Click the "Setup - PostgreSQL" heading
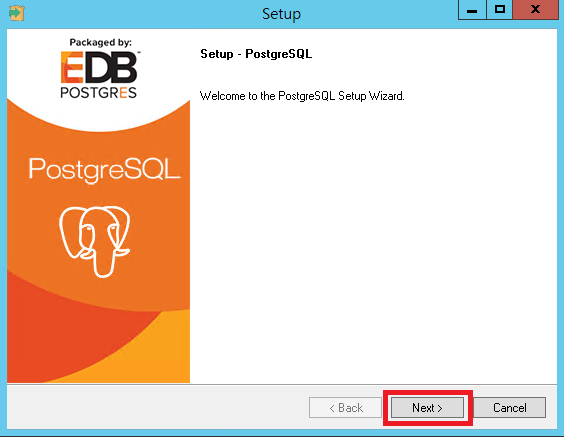Viewport: 564px width, 437px height. [x=256, y=54]
